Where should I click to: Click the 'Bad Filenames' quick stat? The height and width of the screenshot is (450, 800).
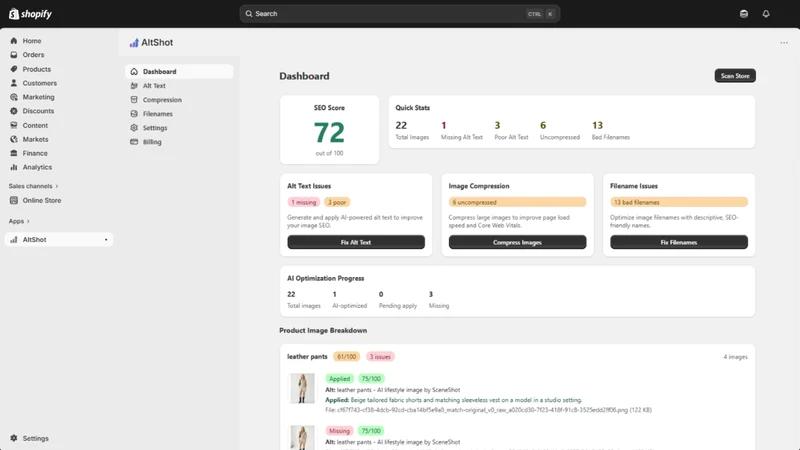click(x=611, y=130)
